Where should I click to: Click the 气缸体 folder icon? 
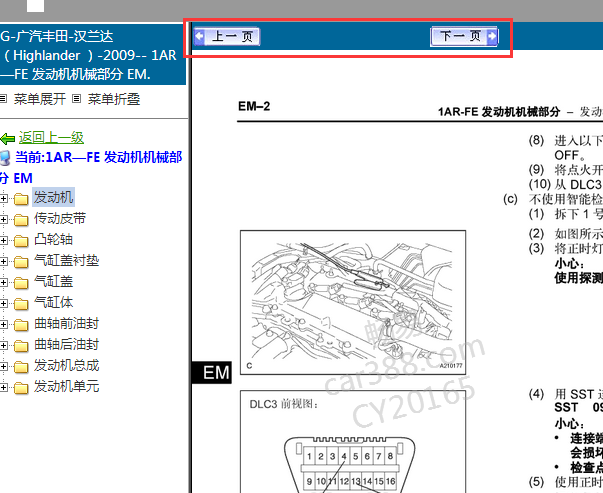[x=21, y=304]
